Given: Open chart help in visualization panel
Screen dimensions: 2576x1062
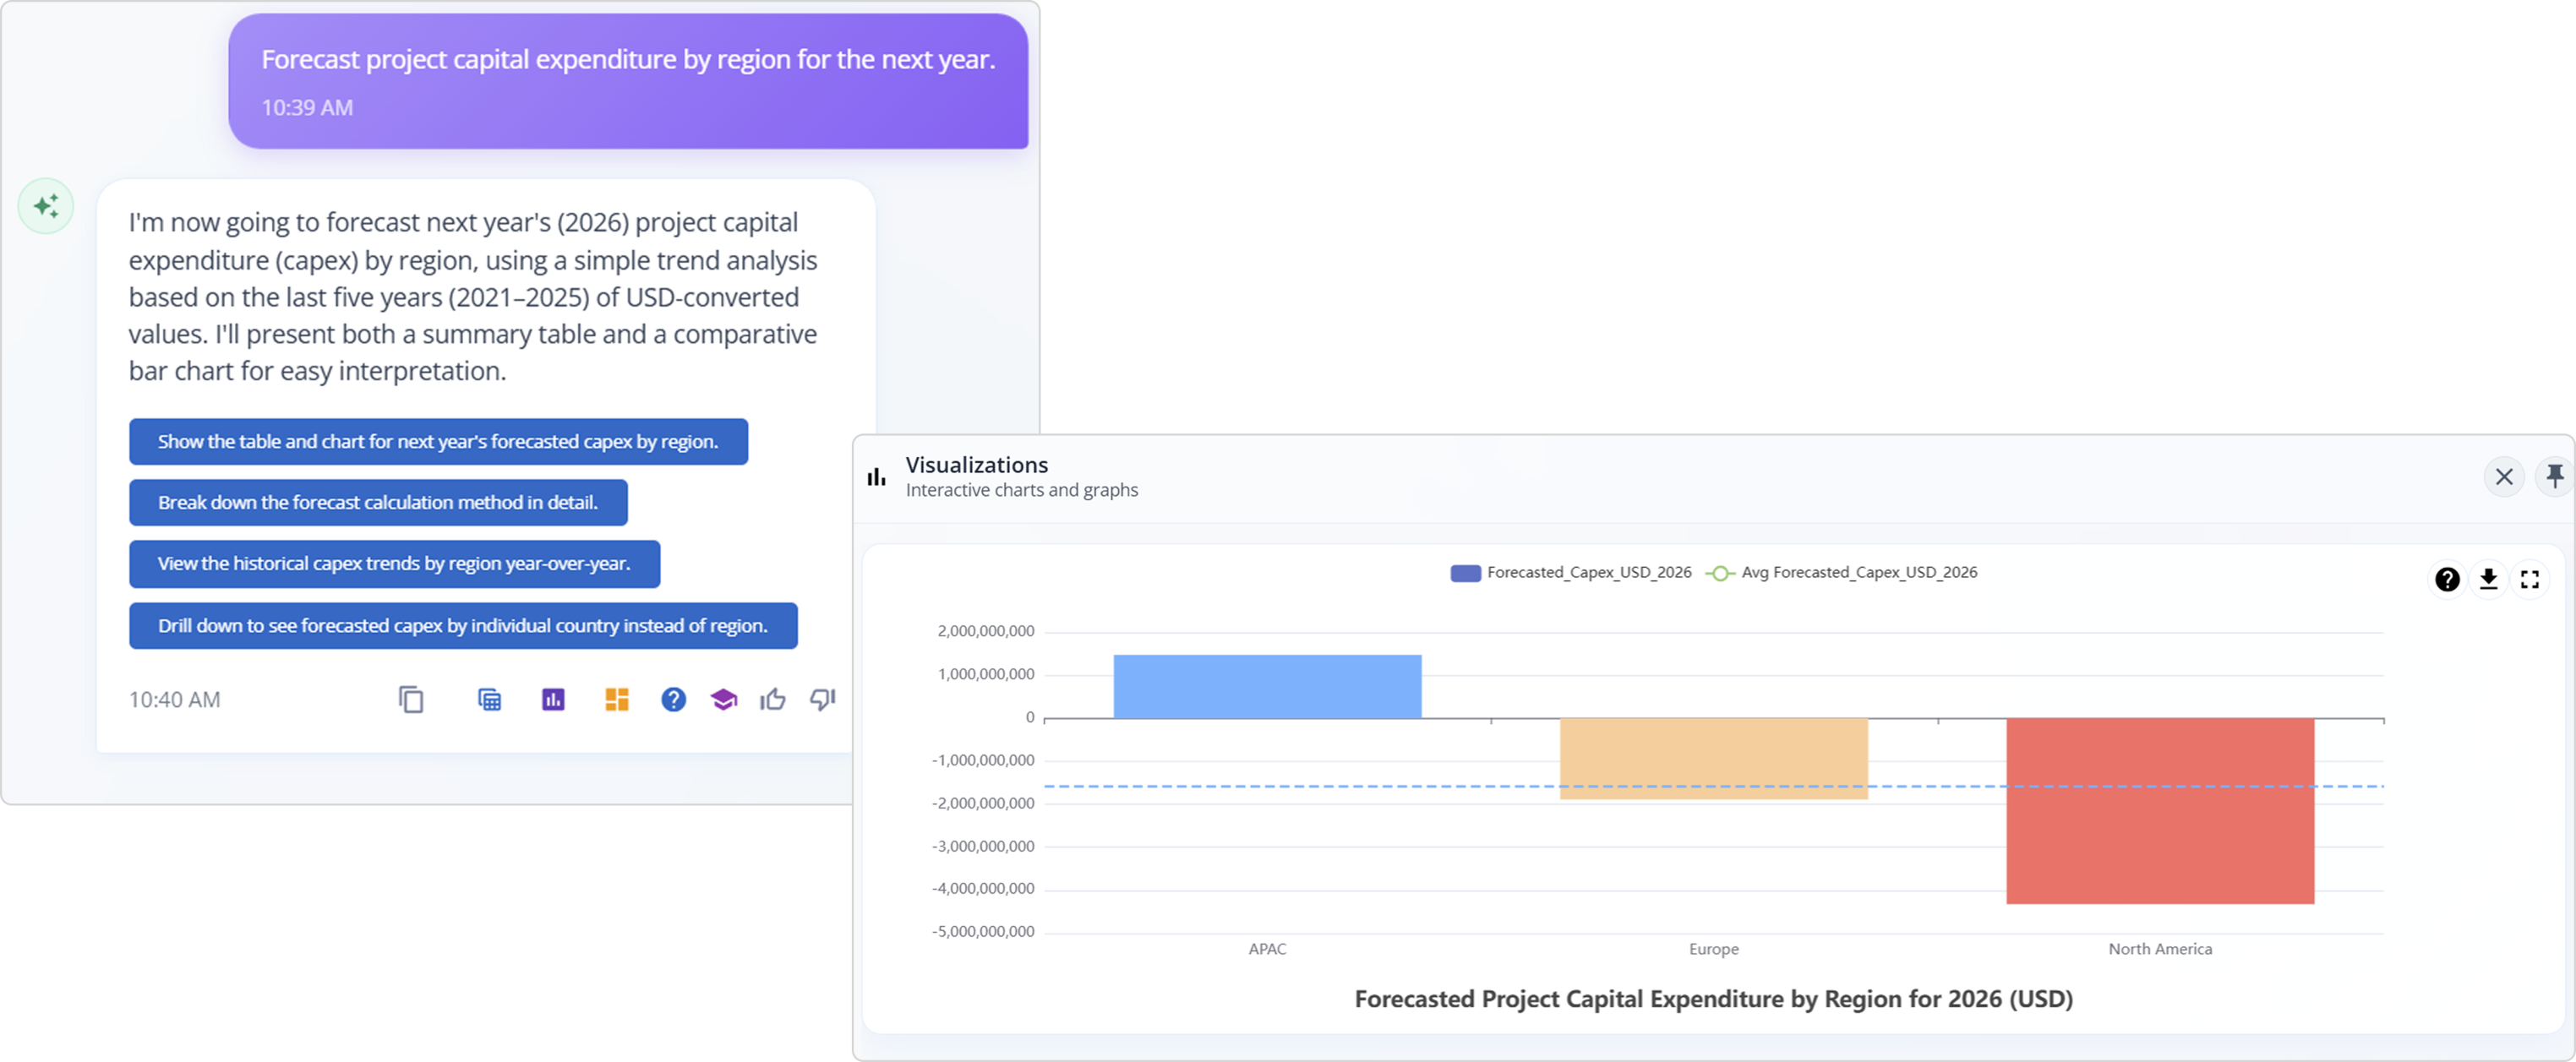Looking at the screenshot, I should tap(2447, 579).
